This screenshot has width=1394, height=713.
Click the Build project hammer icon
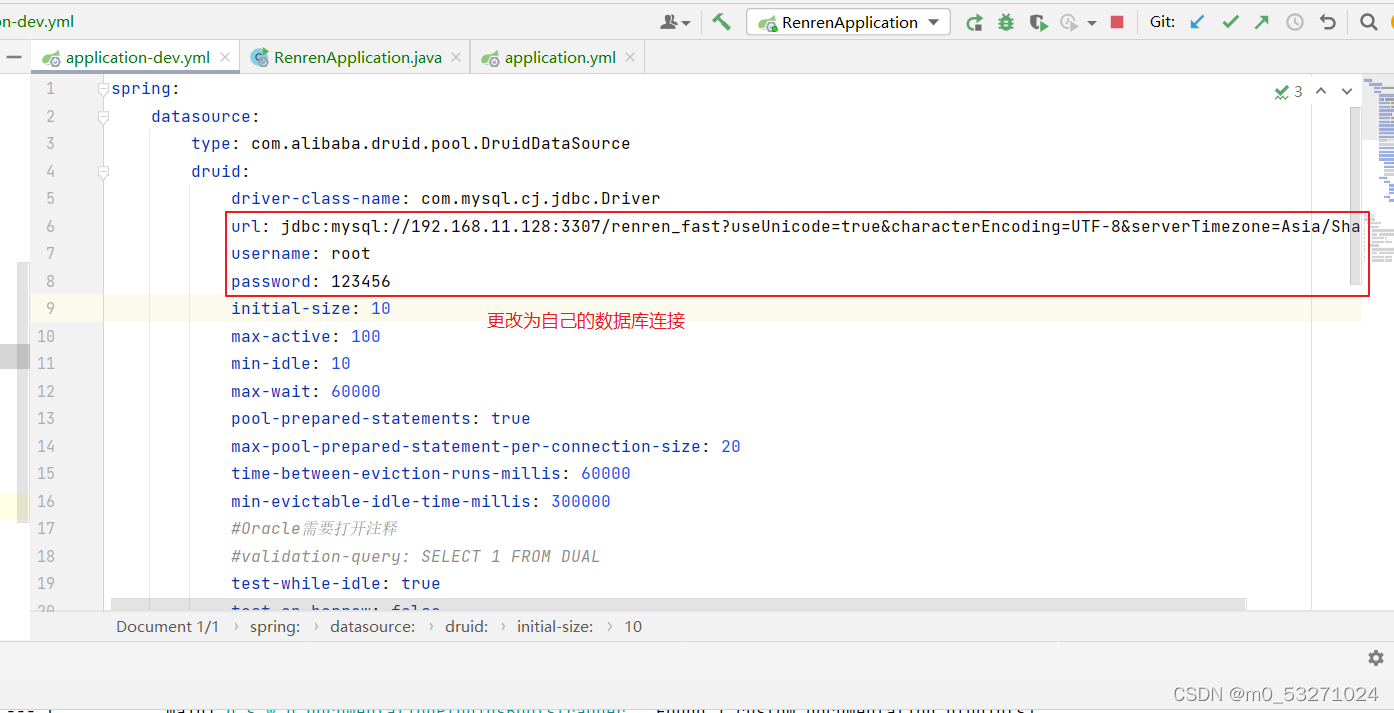722,21
